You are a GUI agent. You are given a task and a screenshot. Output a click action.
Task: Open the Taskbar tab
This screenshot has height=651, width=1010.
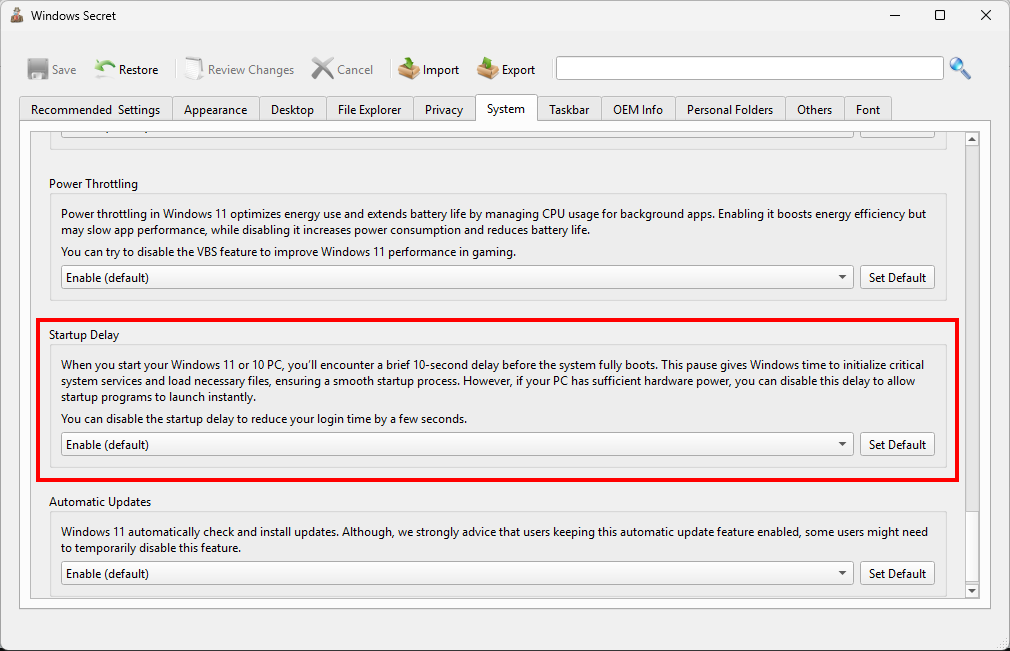click(x=569, y=109)
